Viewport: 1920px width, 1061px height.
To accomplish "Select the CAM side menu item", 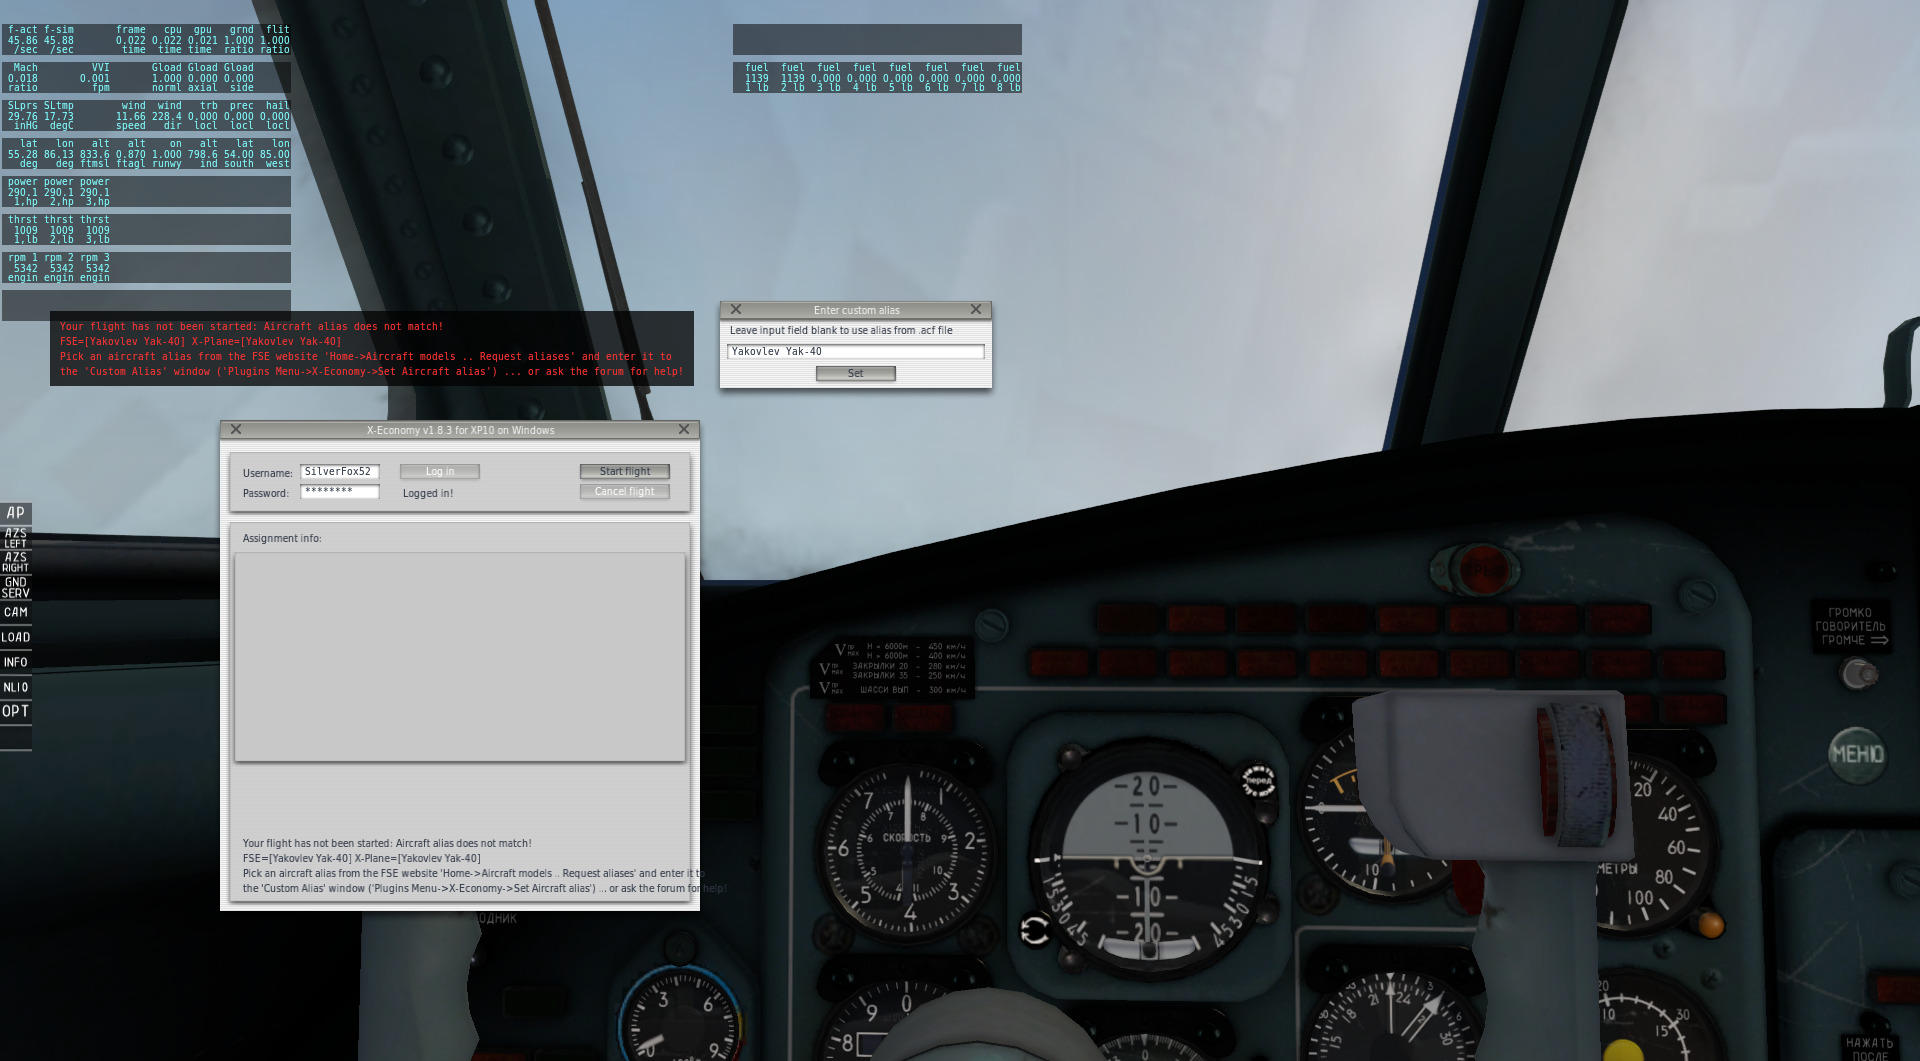I will coord(15,612).
